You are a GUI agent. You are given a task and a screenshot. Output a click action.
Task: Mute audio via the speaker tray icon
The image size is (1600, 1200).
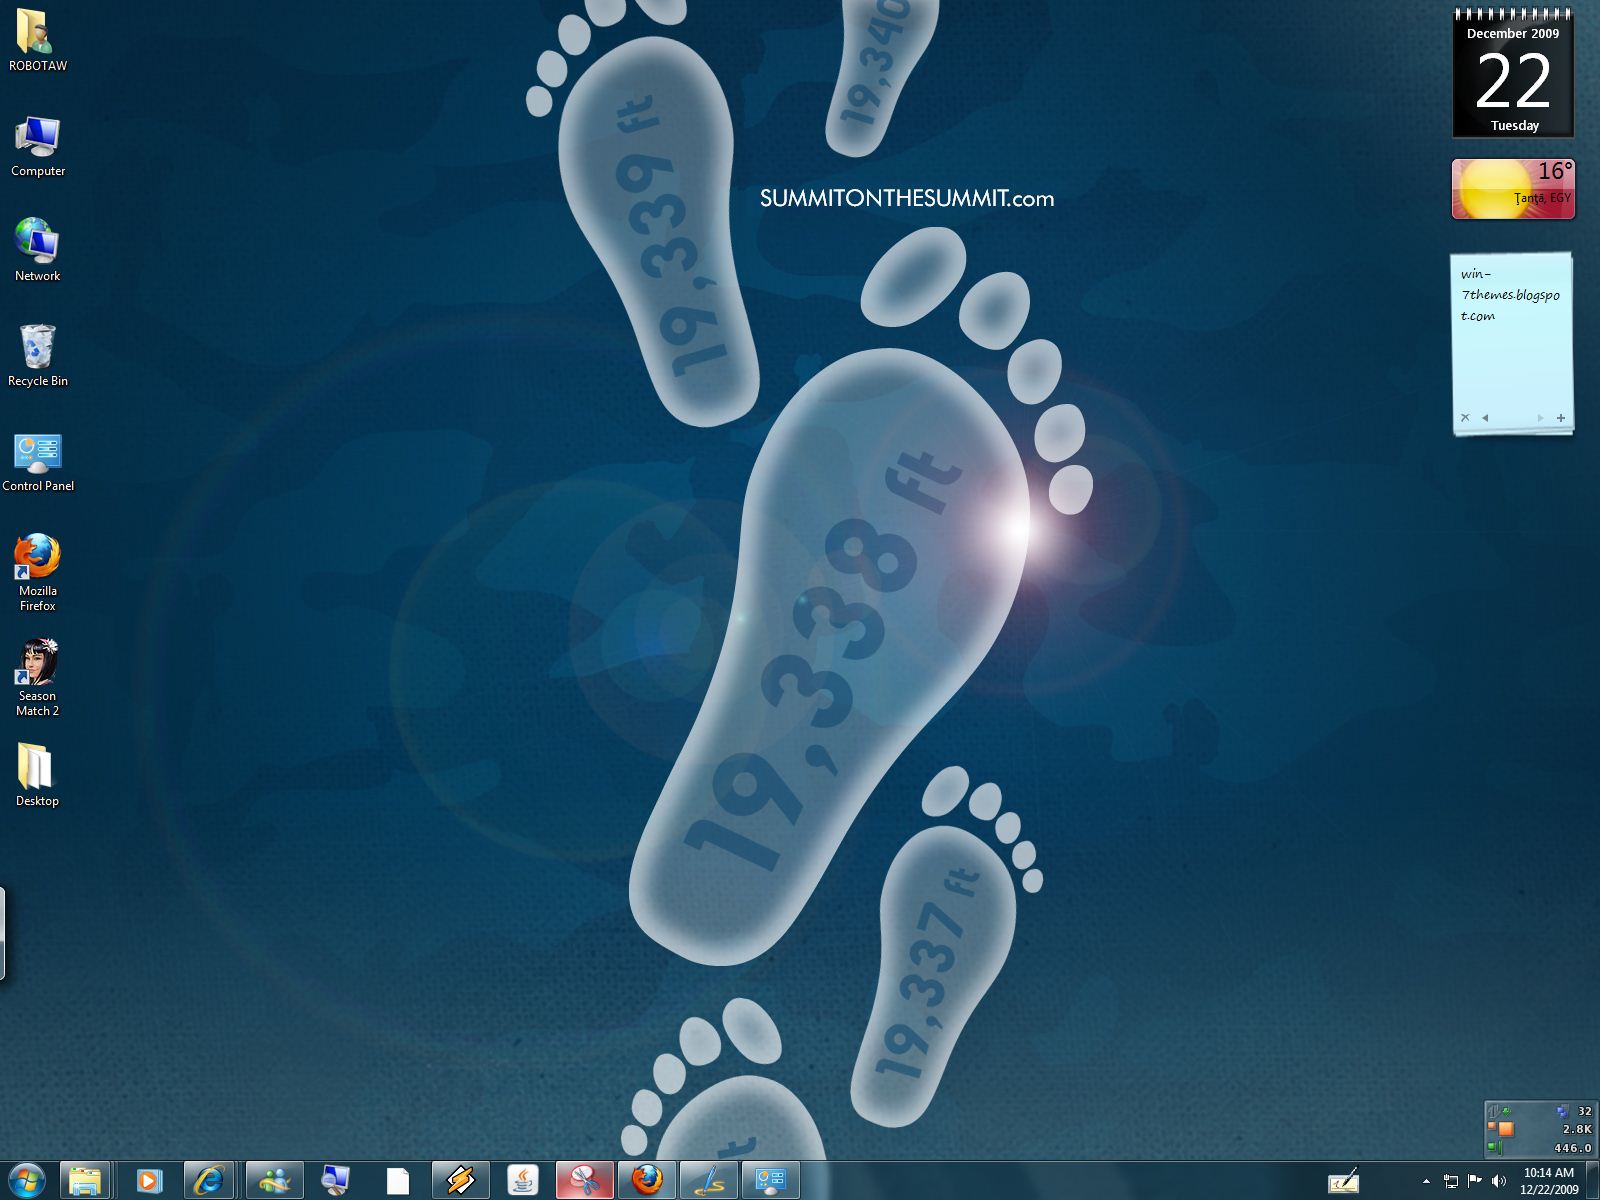coord(1498,1180)
